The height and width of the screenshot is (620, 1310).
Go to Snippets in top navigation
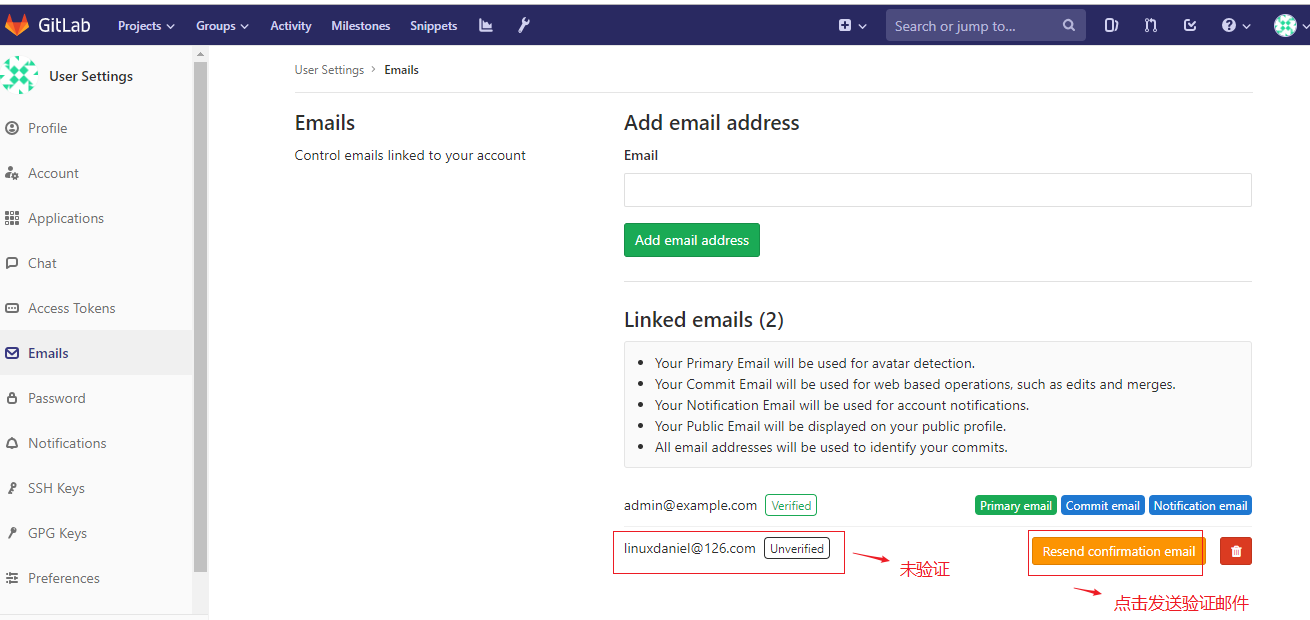point(434,26)
